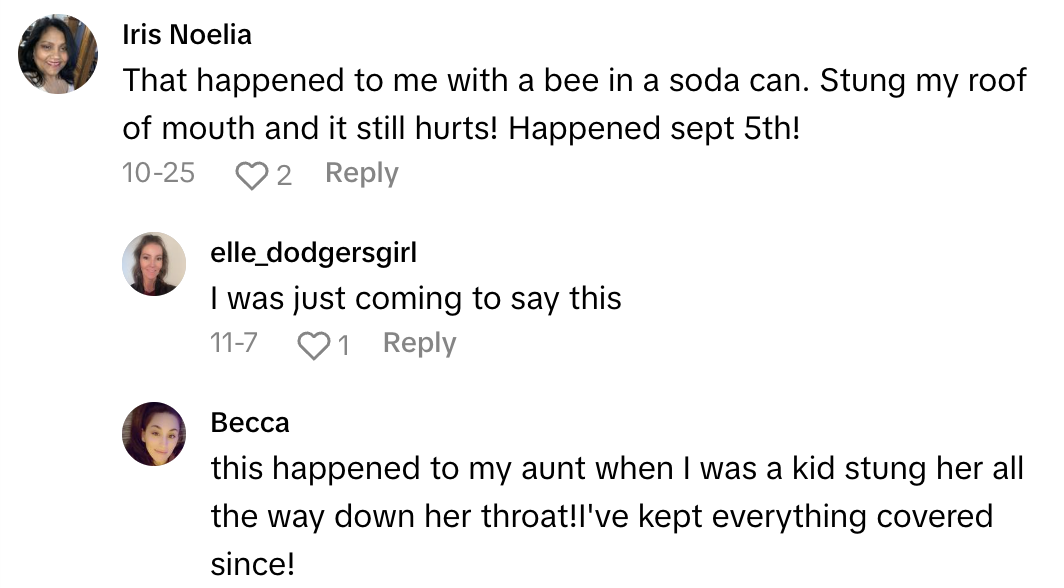Viewport: 1064px width, 588px height.
Task: Open Iris Noelia's profile picture
Action: point(58,54)
